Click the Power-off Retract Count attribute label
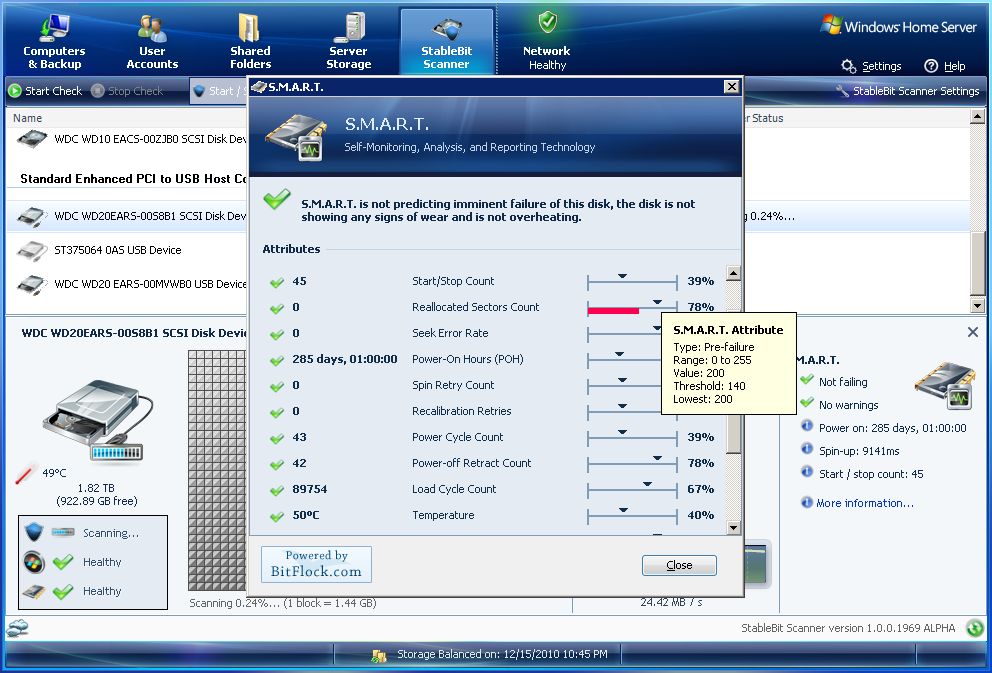 click(471, 463)
